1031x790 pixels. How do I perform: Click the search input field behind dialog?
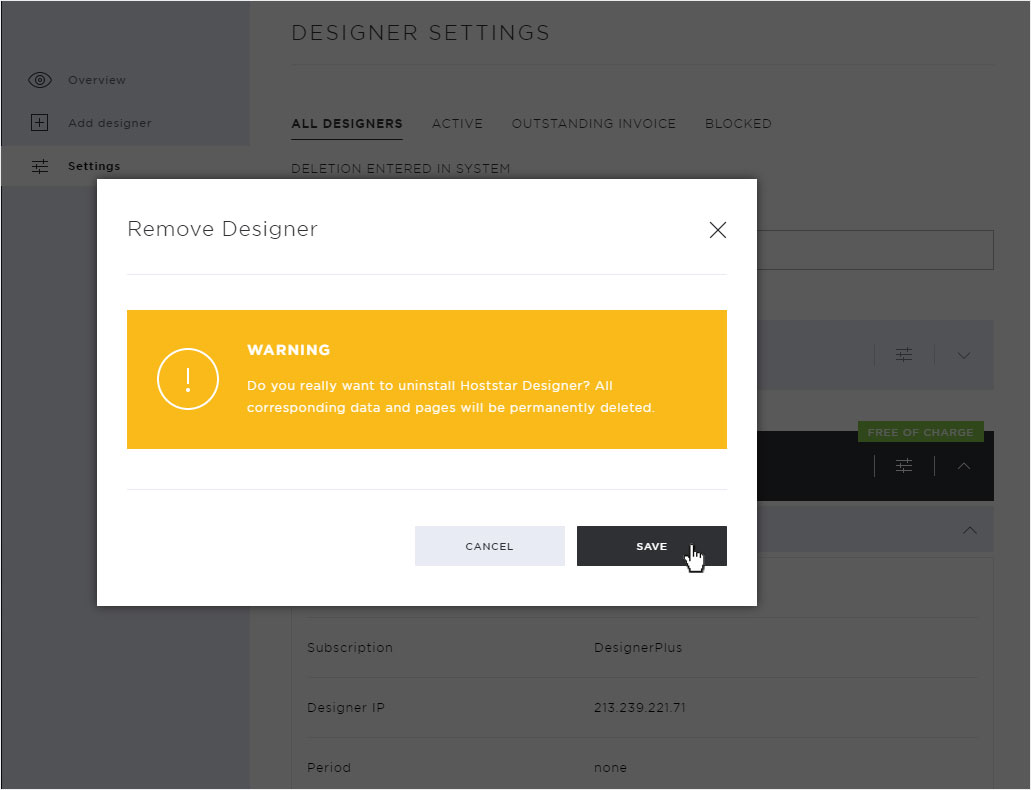coord(875,250)
